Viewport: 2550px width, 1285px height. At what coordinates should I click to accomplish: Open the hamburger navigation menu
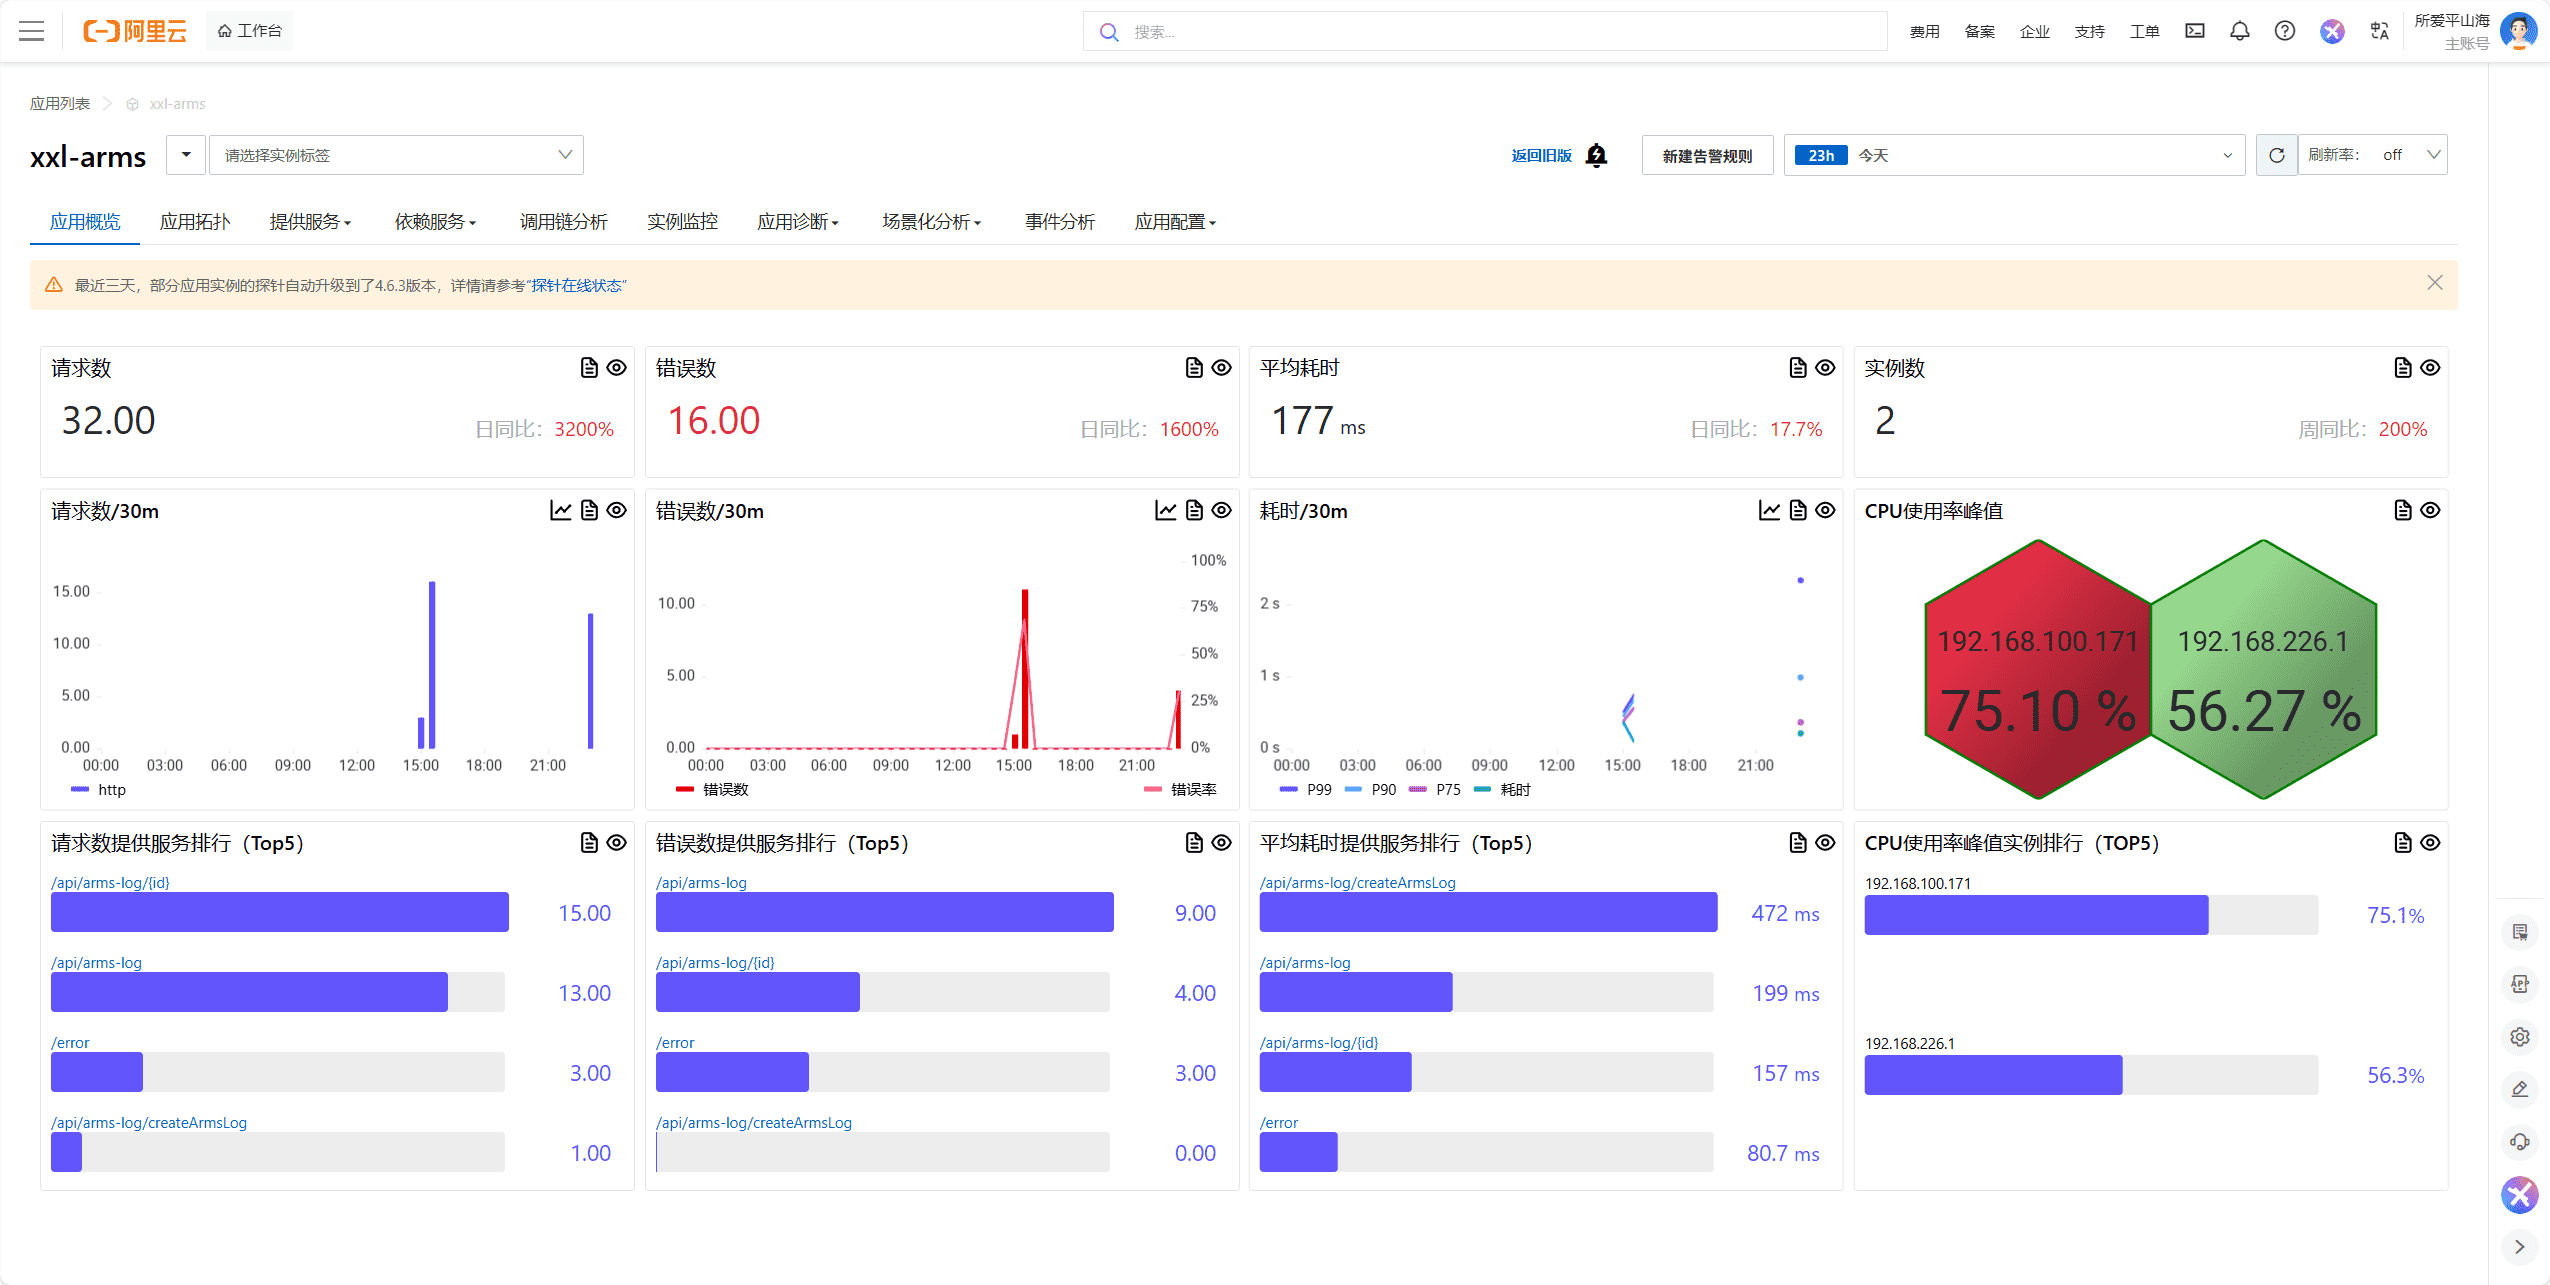click(x=32, y=31)
